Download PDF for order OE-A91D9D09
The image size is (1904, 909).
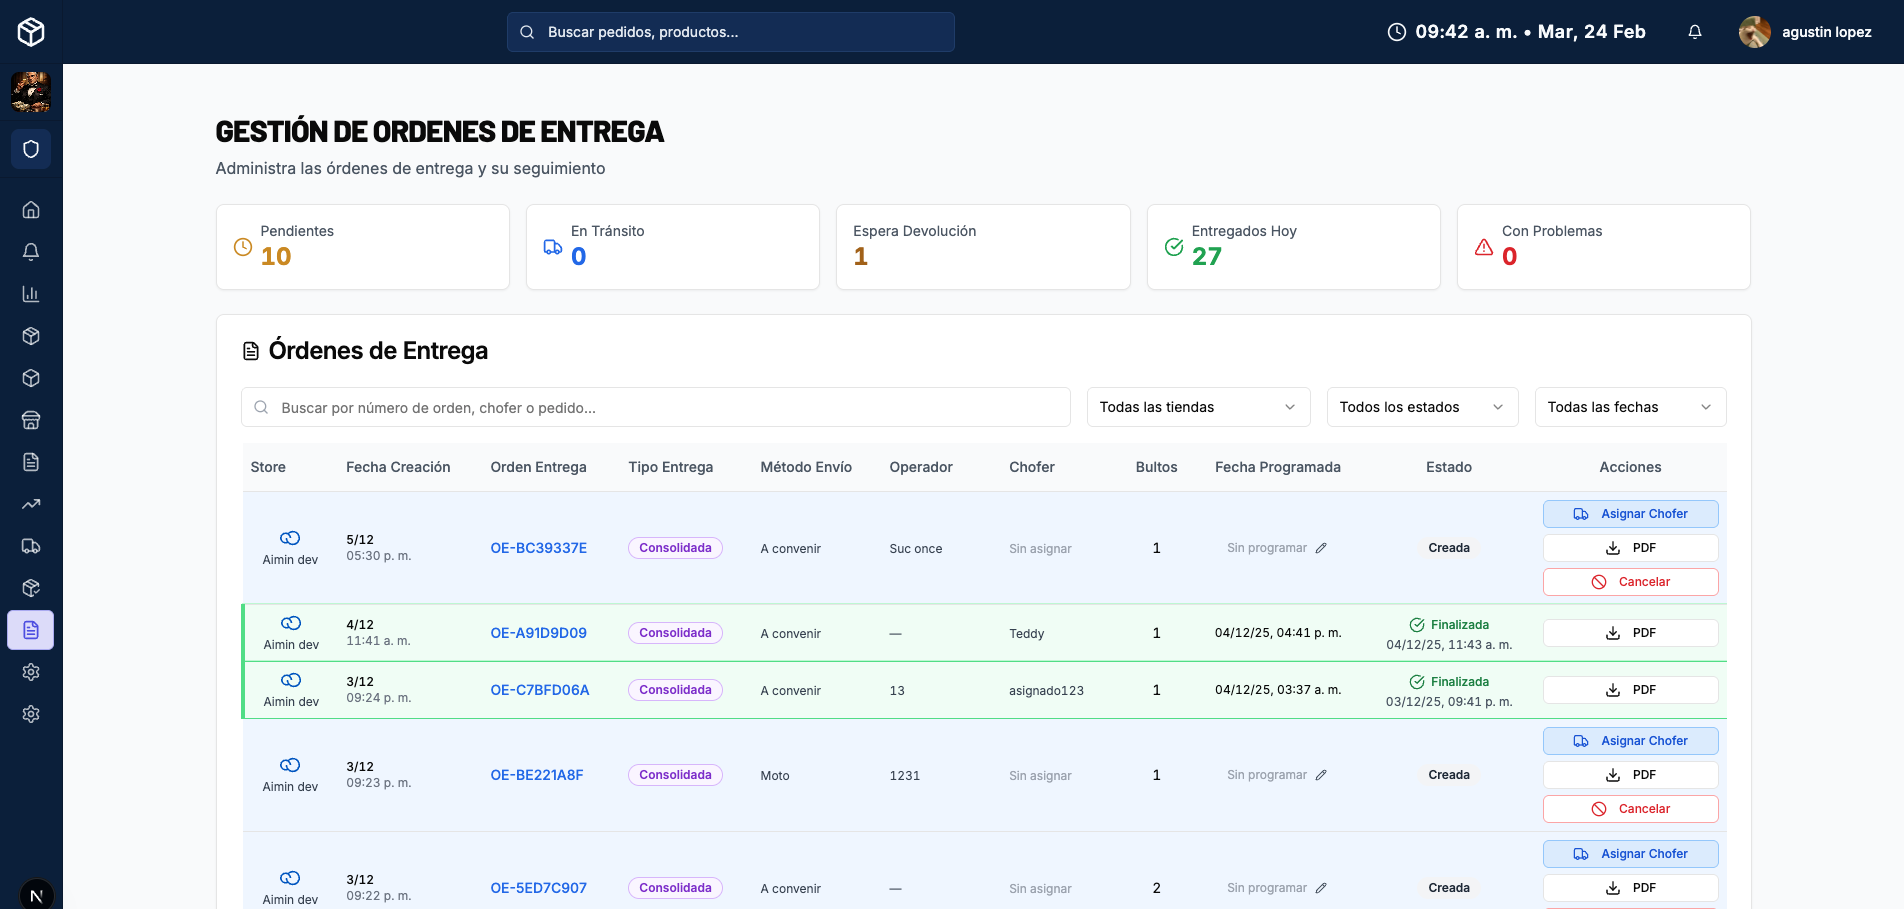[x=1630, y=633]
